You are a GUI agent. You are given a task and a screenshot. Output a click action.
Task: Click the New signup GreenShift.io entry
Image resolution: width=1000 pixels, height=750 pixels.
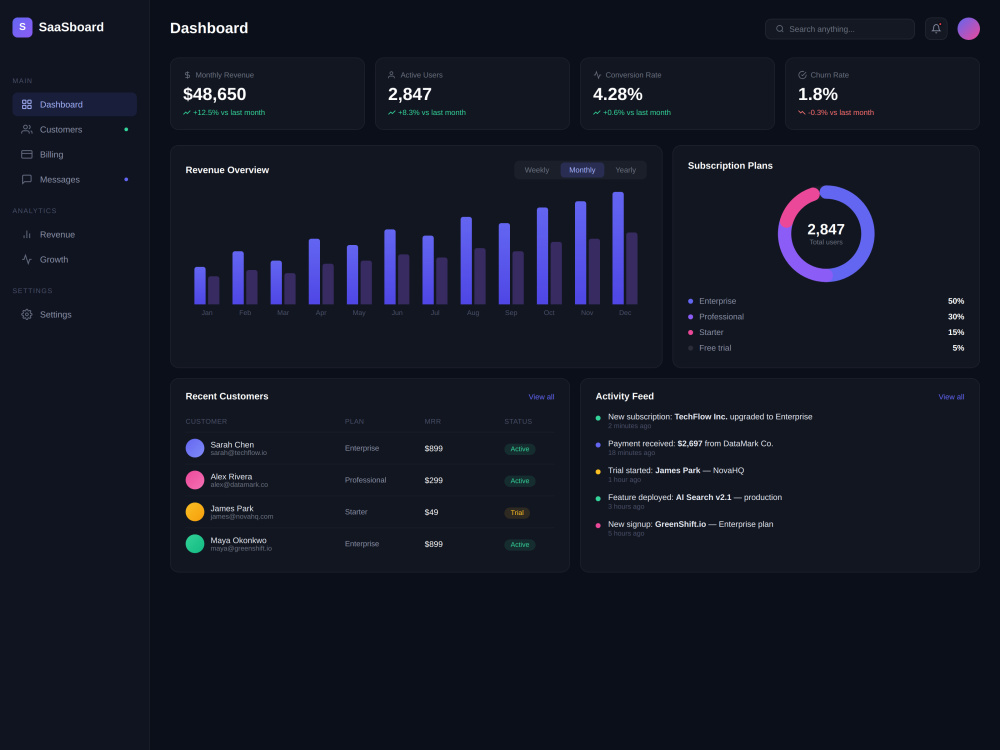point(780,527)
